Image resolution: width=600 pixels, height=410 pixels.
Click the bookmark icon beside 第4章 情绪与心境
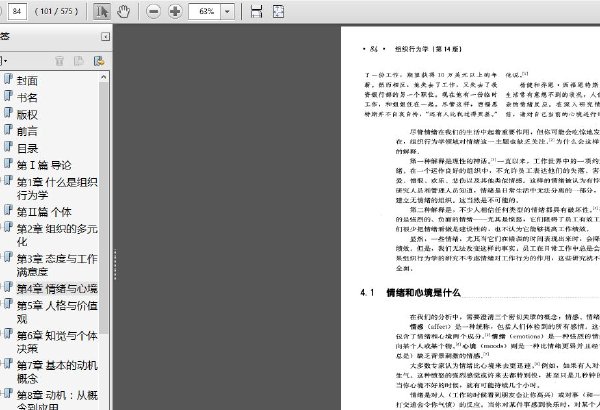[8, 287]
